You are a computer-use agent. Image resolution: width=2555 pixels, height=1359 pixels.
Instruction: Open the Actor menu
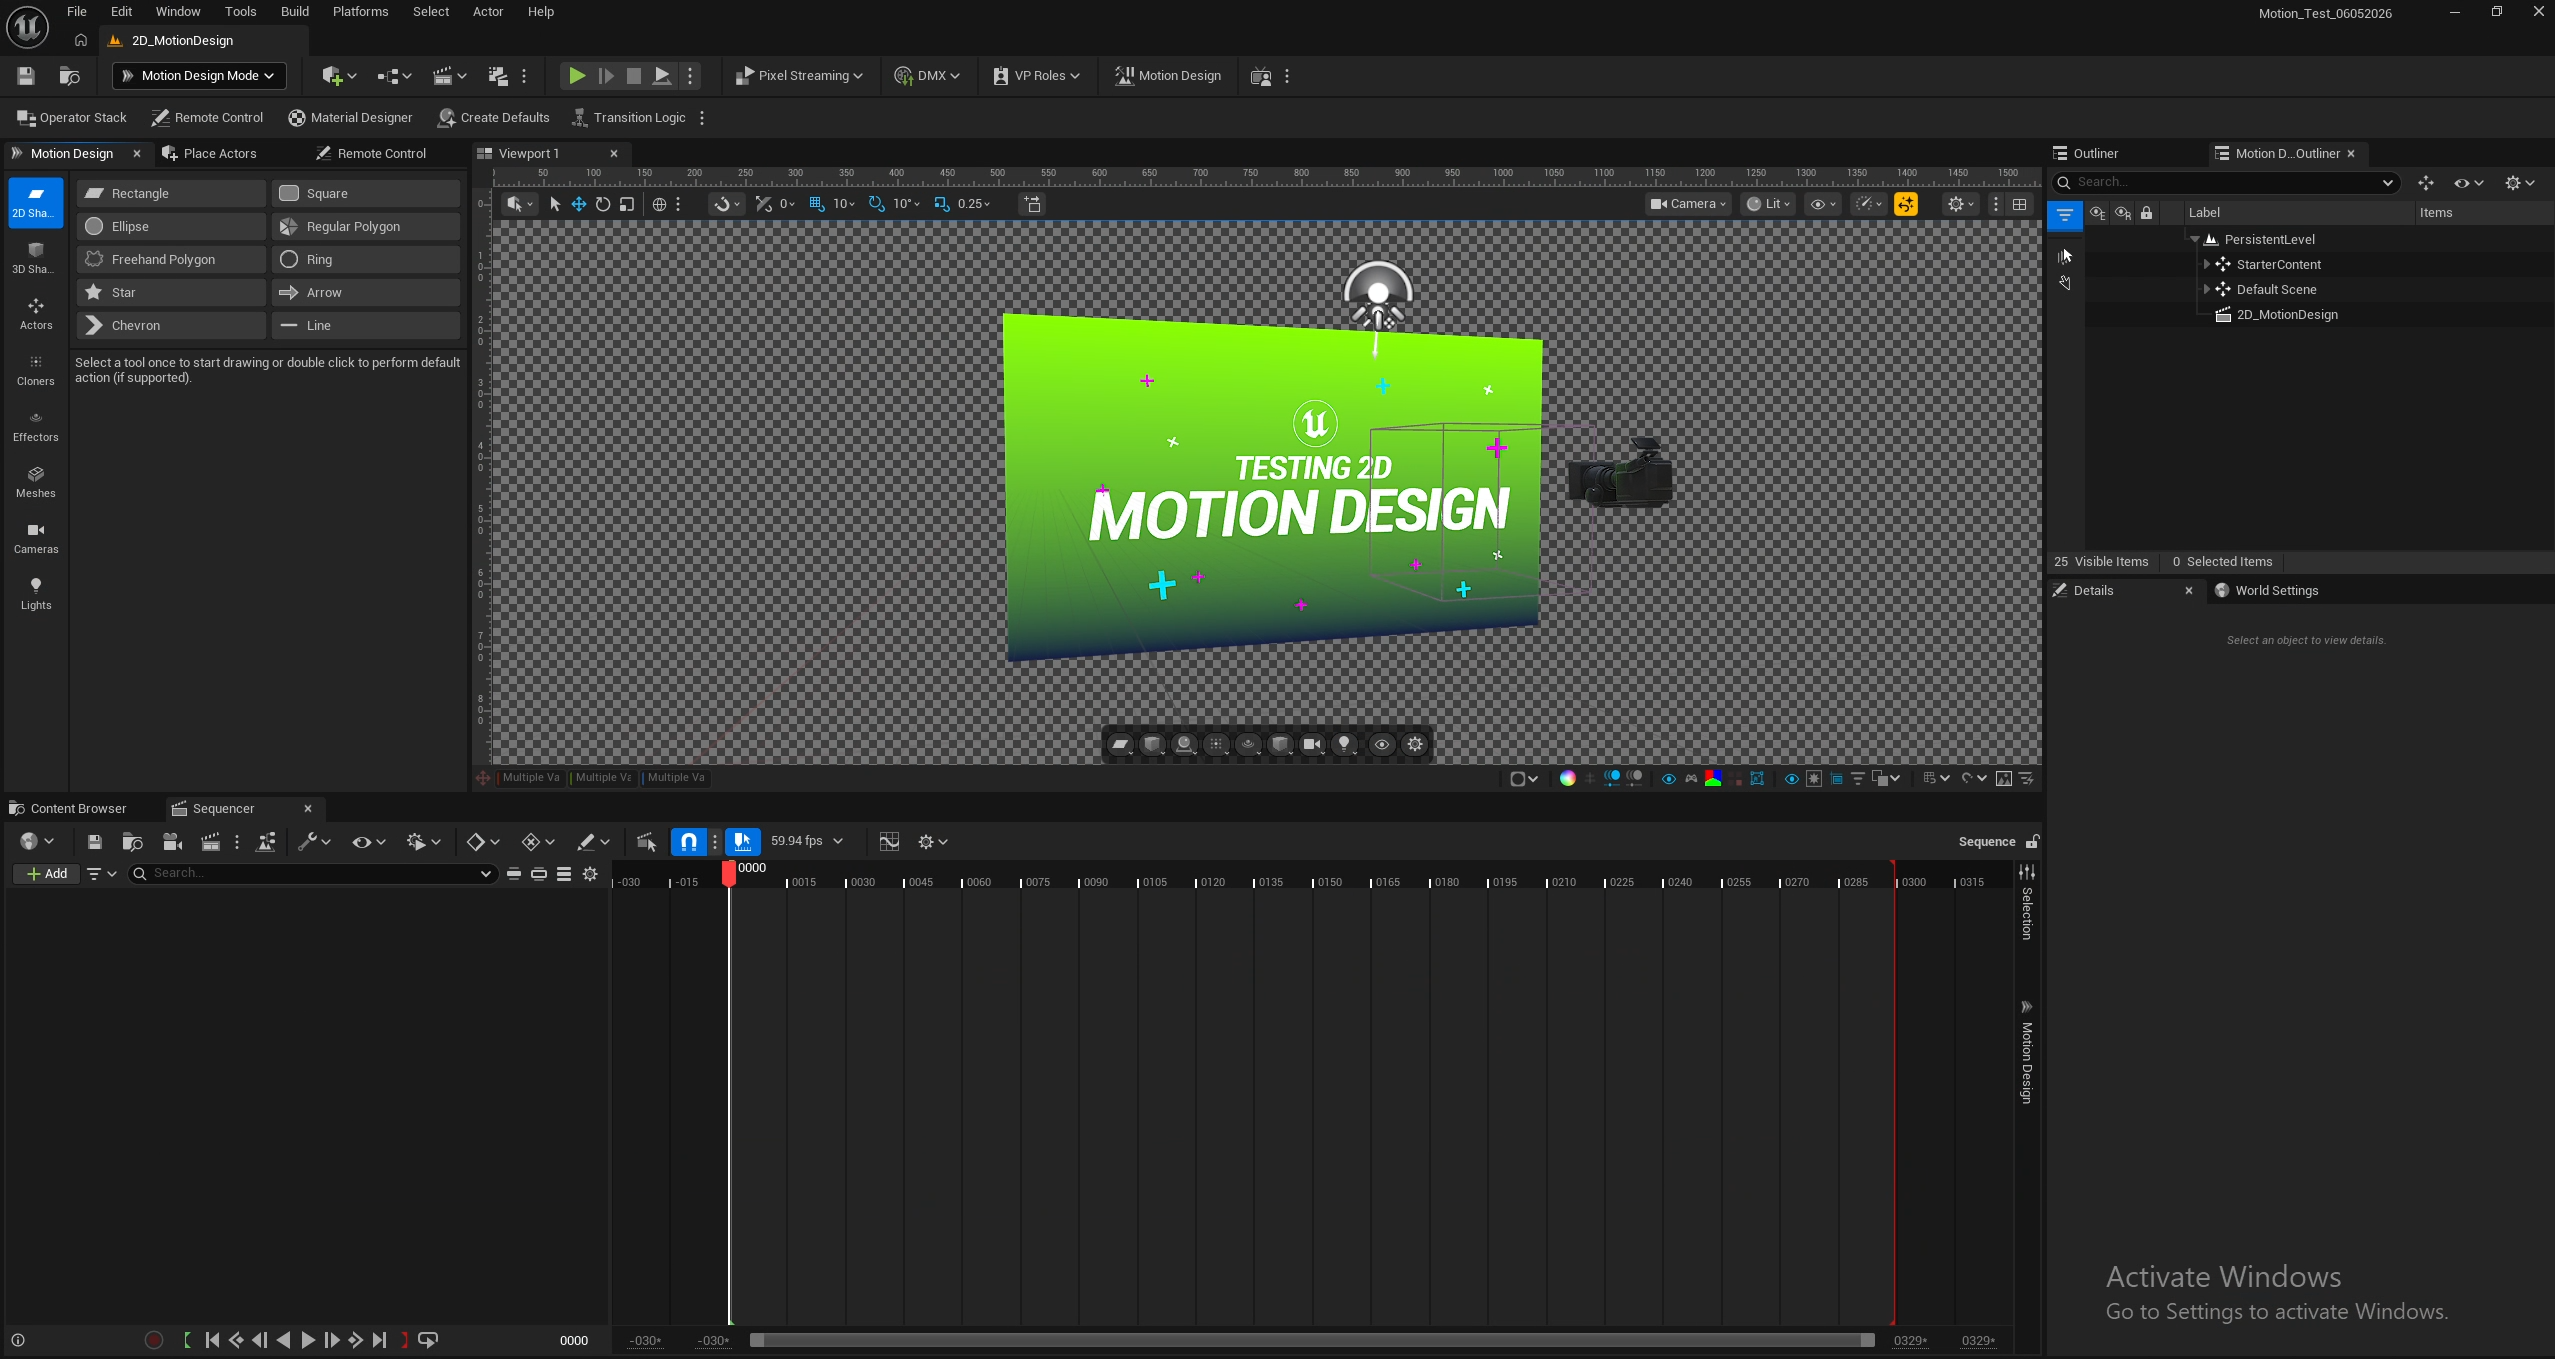[x=487, y=12]
